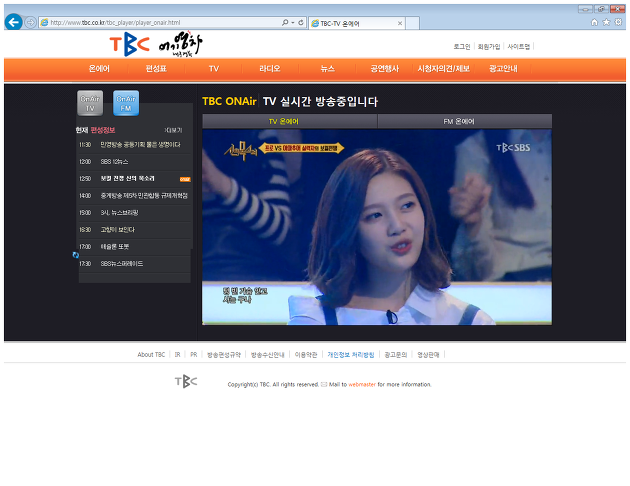Open the IR footer link
This screenshot has height=486, width=630.
pyautogui.click(x=177, y=355)
